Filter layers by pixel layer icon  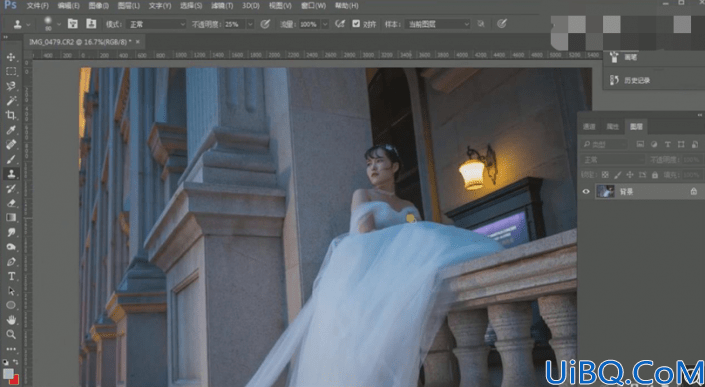point(640,144)
